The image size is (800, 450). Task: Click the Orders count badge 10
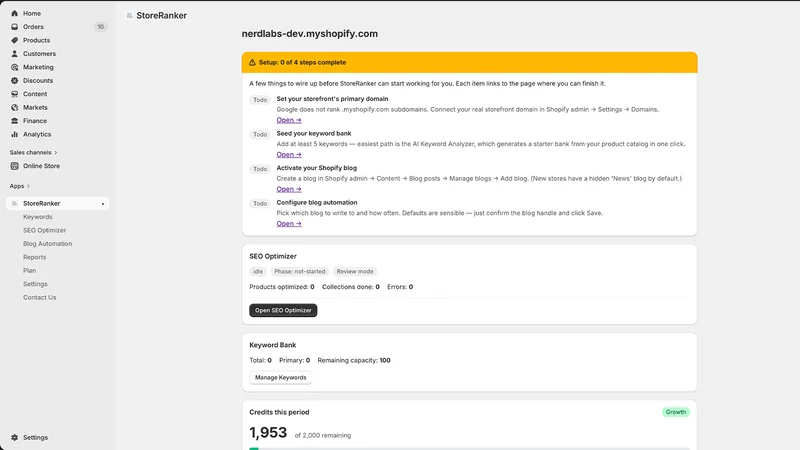(101, 27)
